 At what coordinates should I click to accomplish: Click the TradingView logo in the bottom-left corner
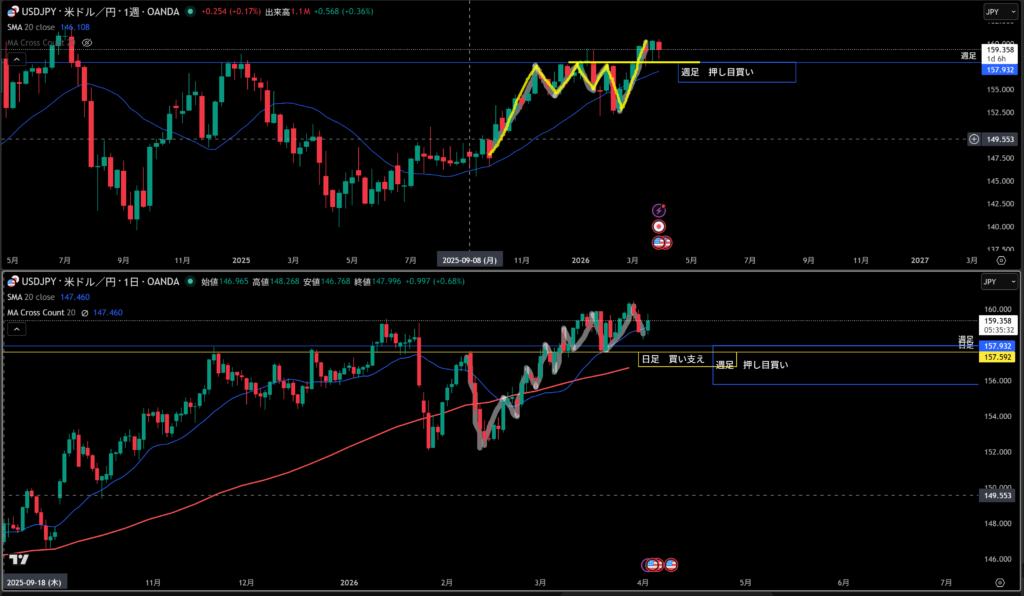click(x=16, y=560)
